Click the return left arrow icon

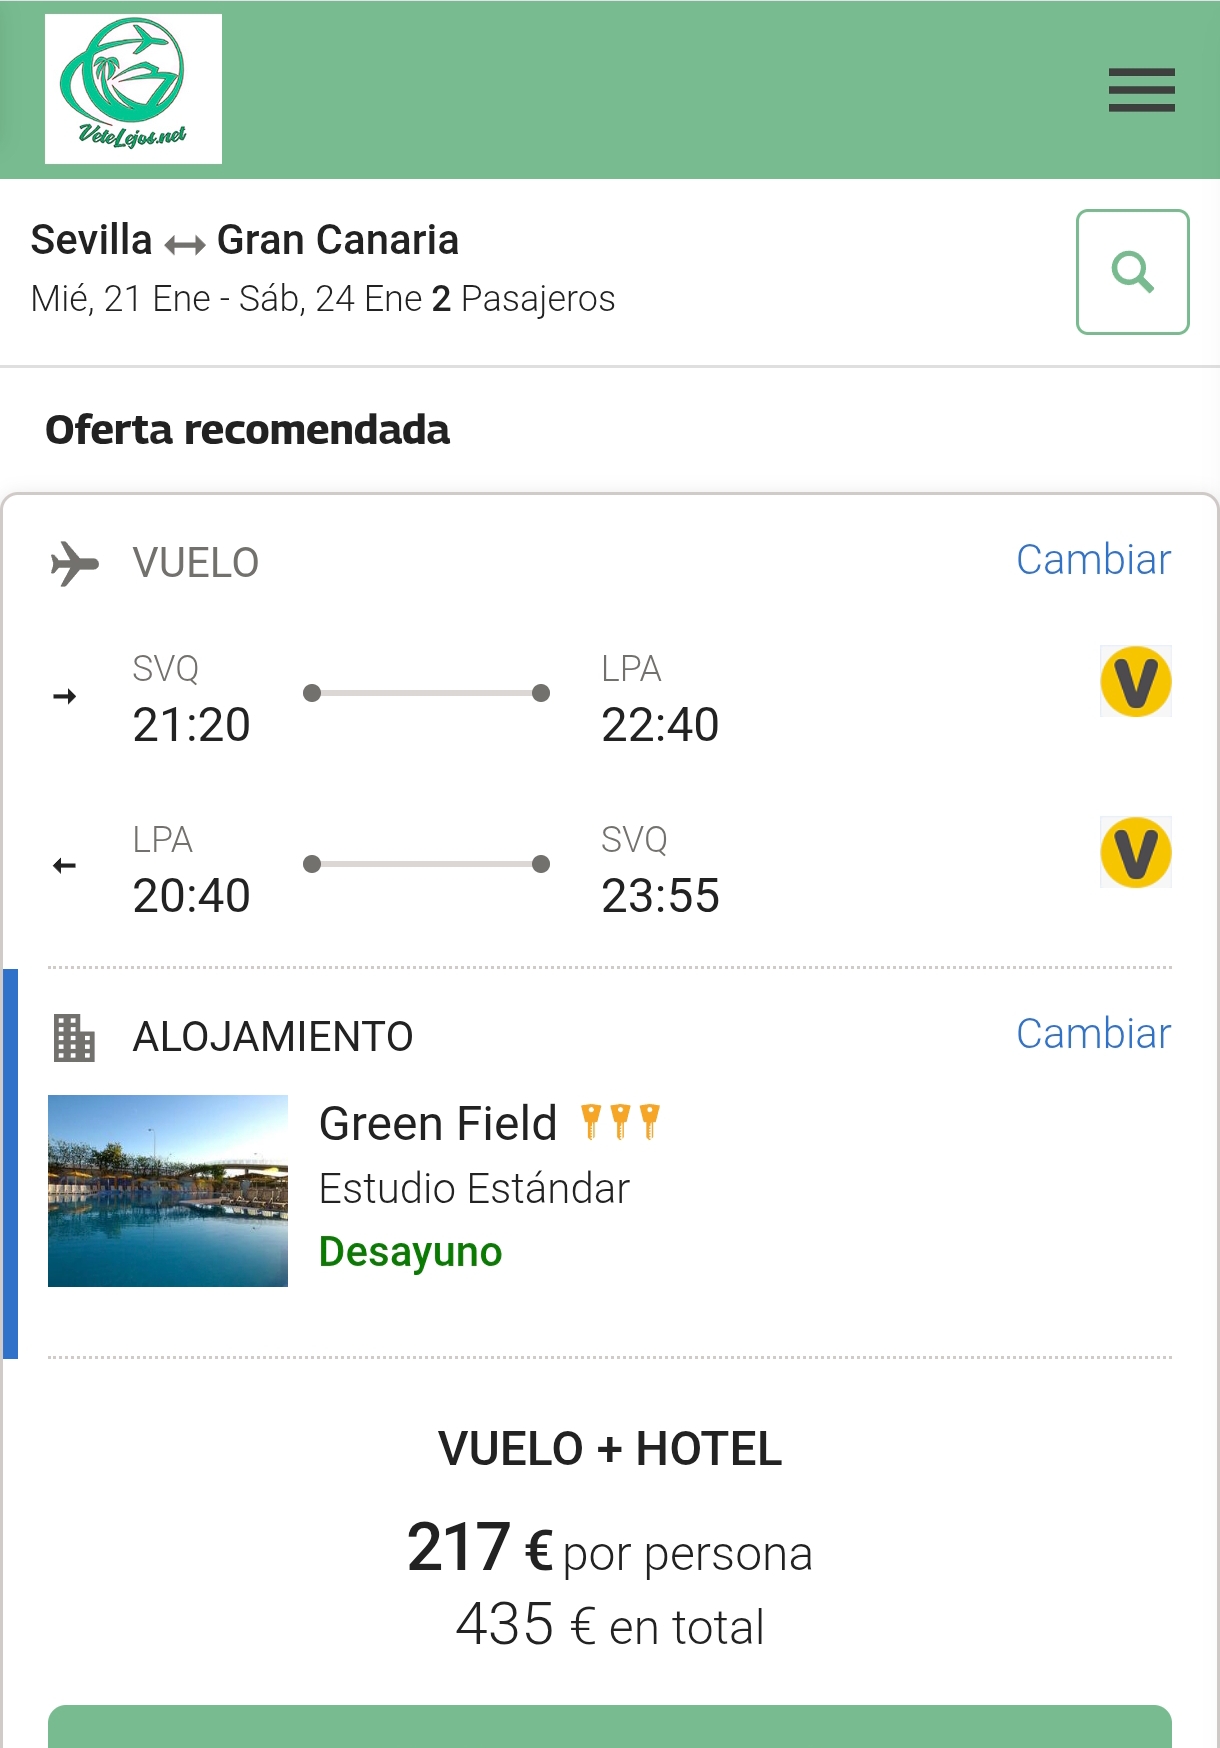(65, 866)
